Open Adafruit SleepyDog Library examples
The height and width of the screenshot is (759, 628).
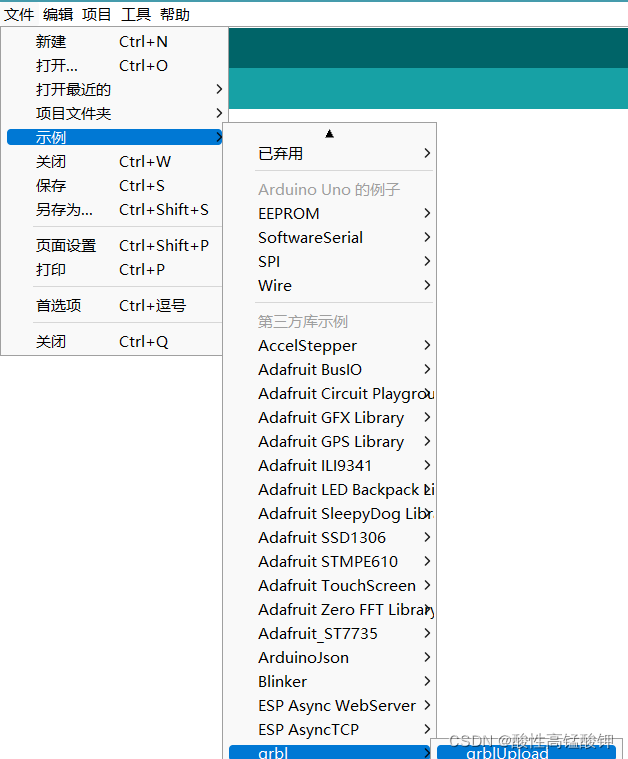331,514
